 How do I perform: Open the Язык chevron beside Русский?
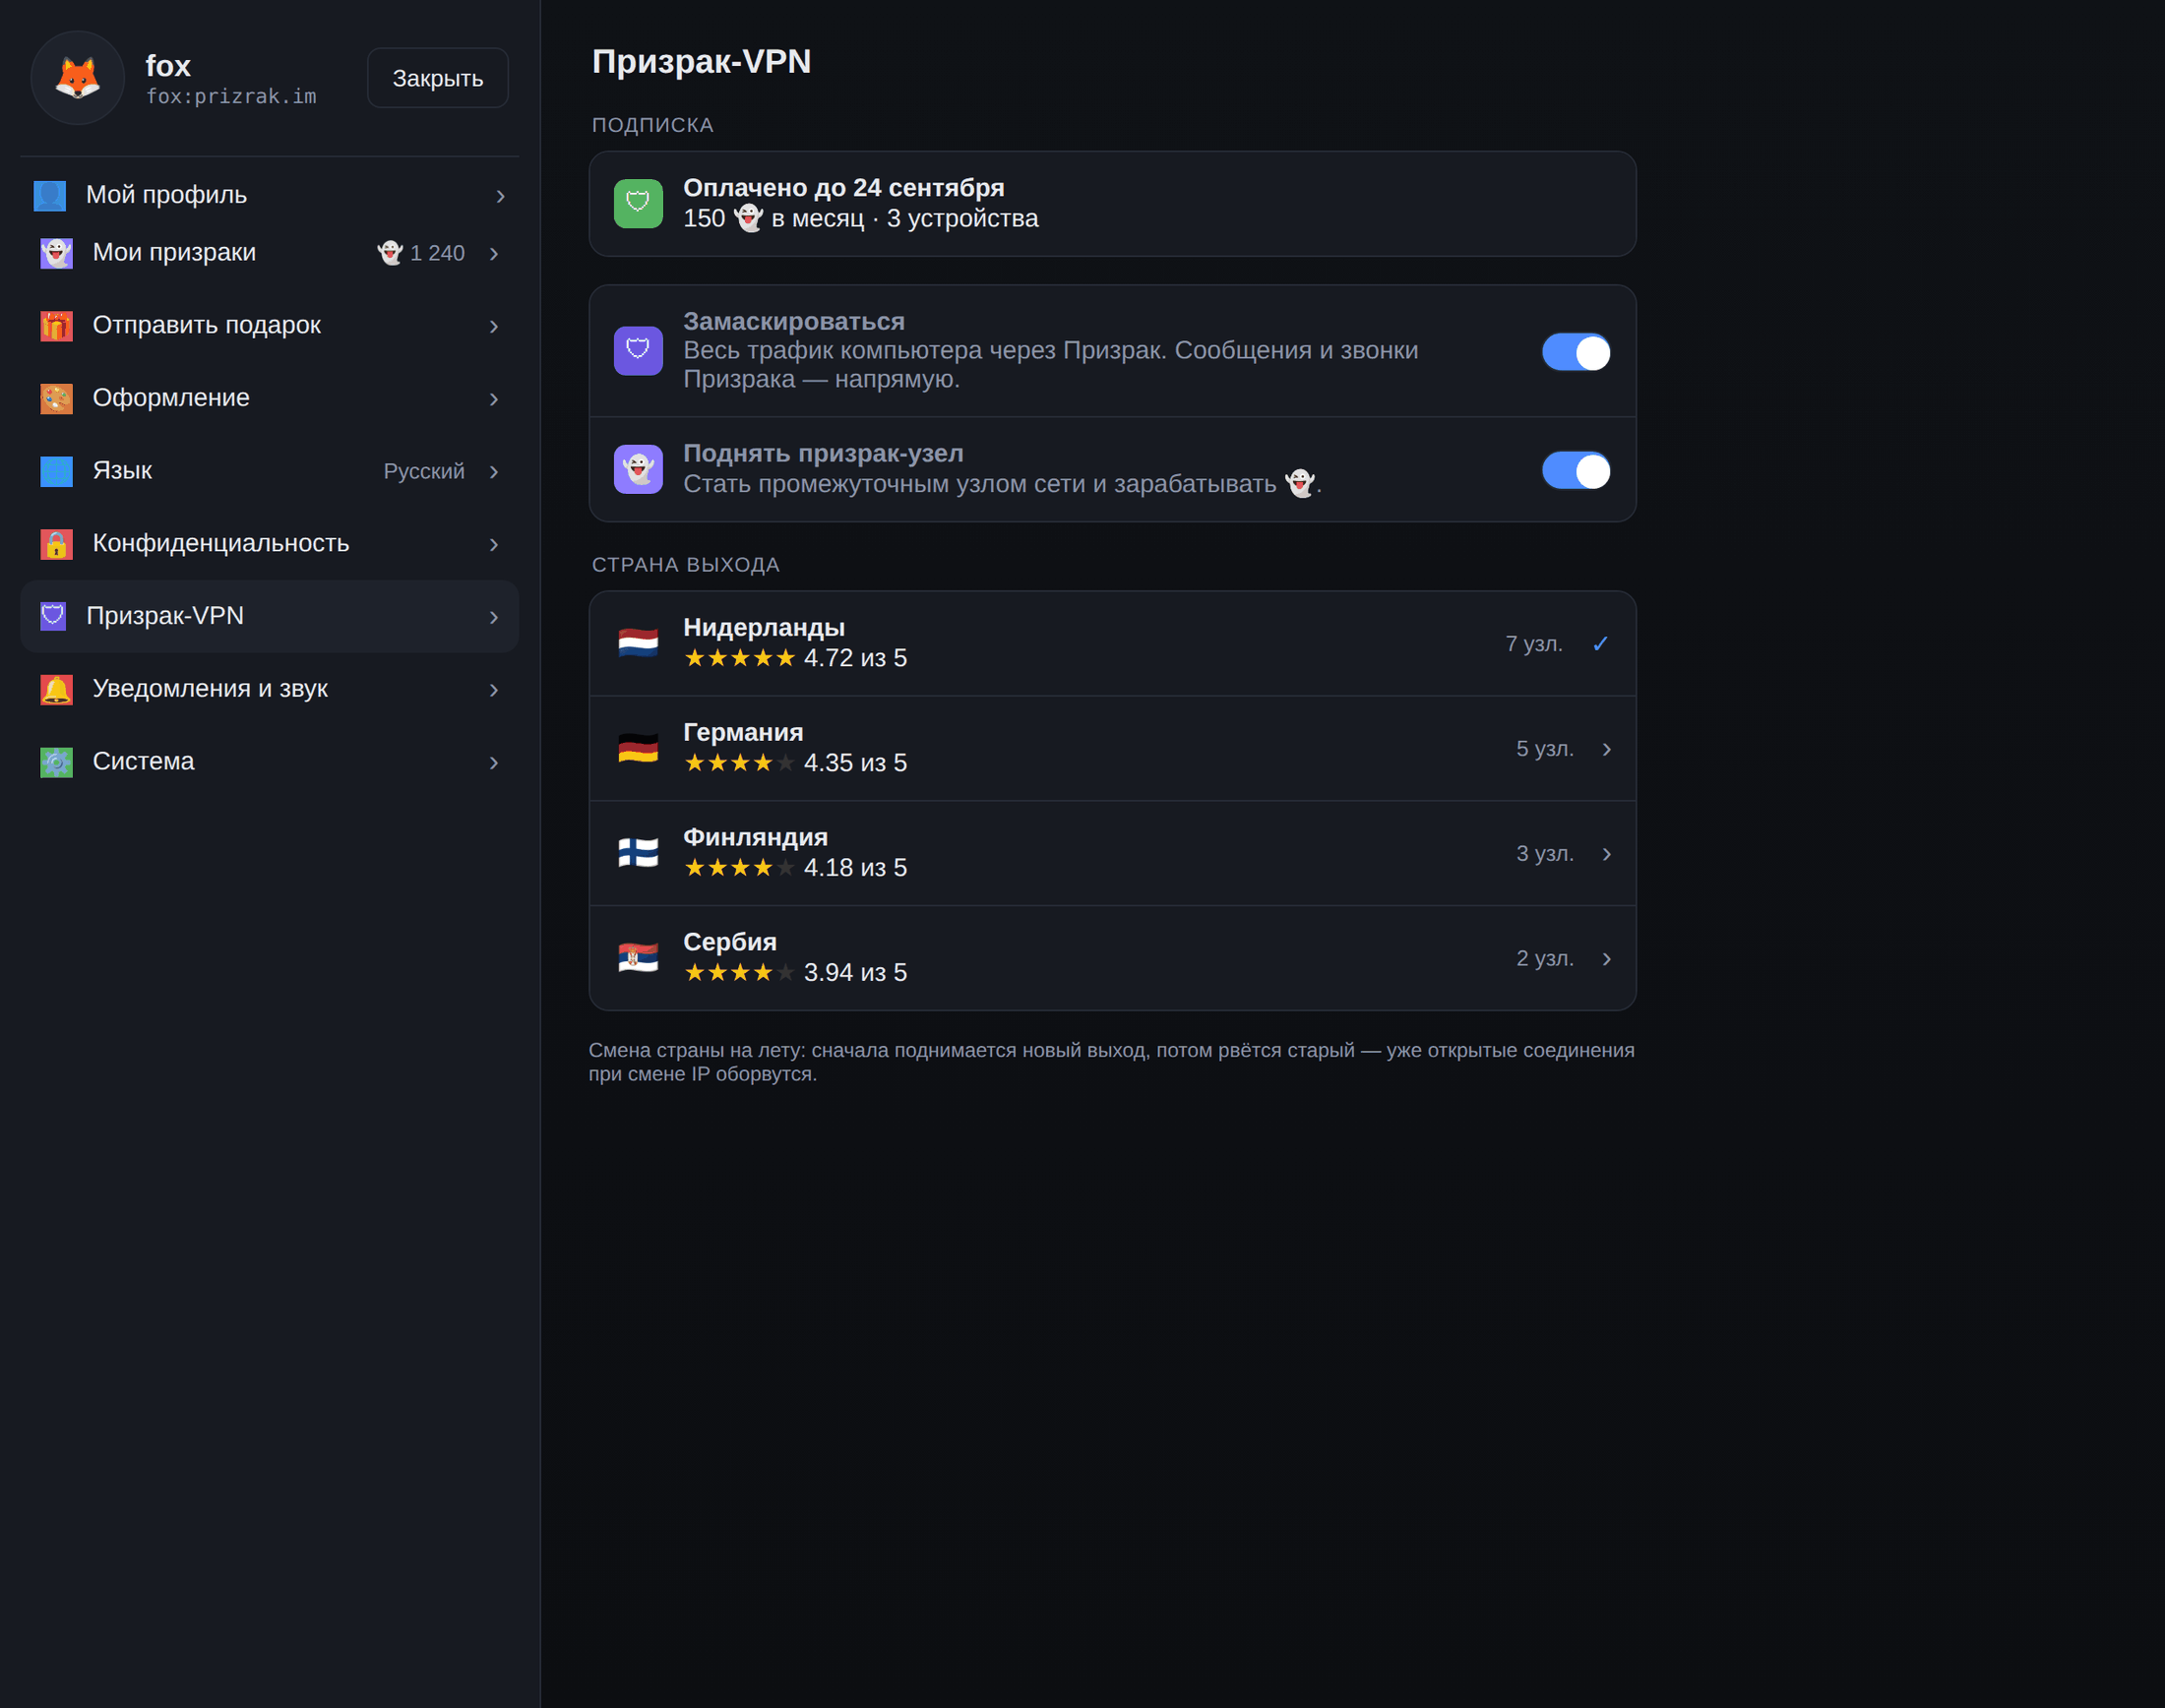[x=494, y=472]
